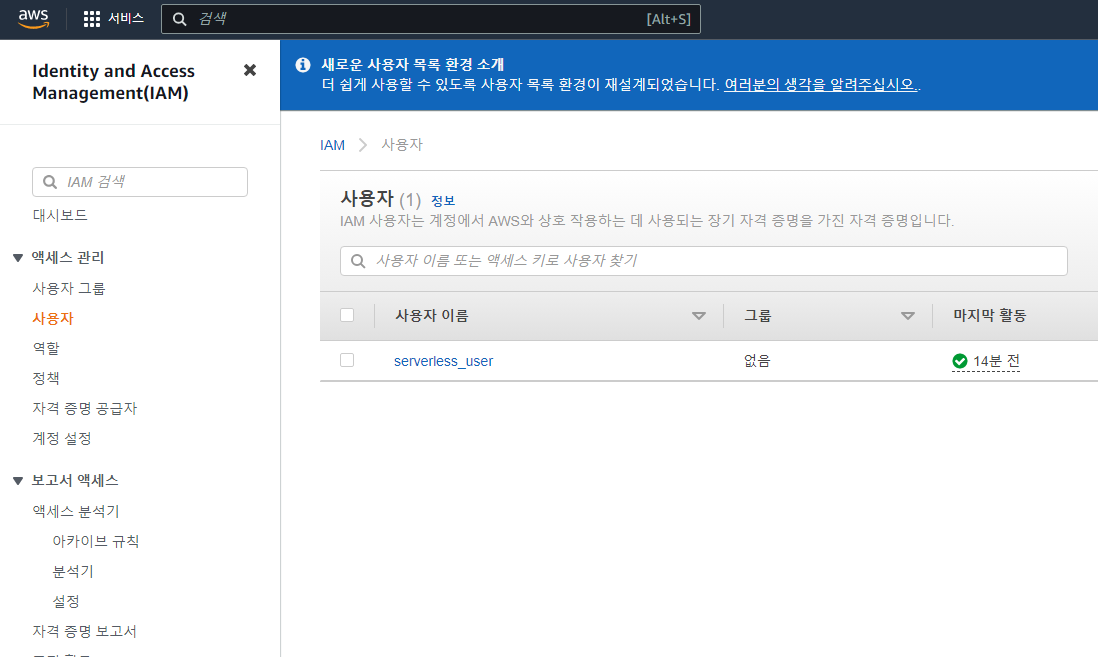Collapse the 보고서 액세스 section
This screenshot has height=657, width=1098.
coord(18,480)
